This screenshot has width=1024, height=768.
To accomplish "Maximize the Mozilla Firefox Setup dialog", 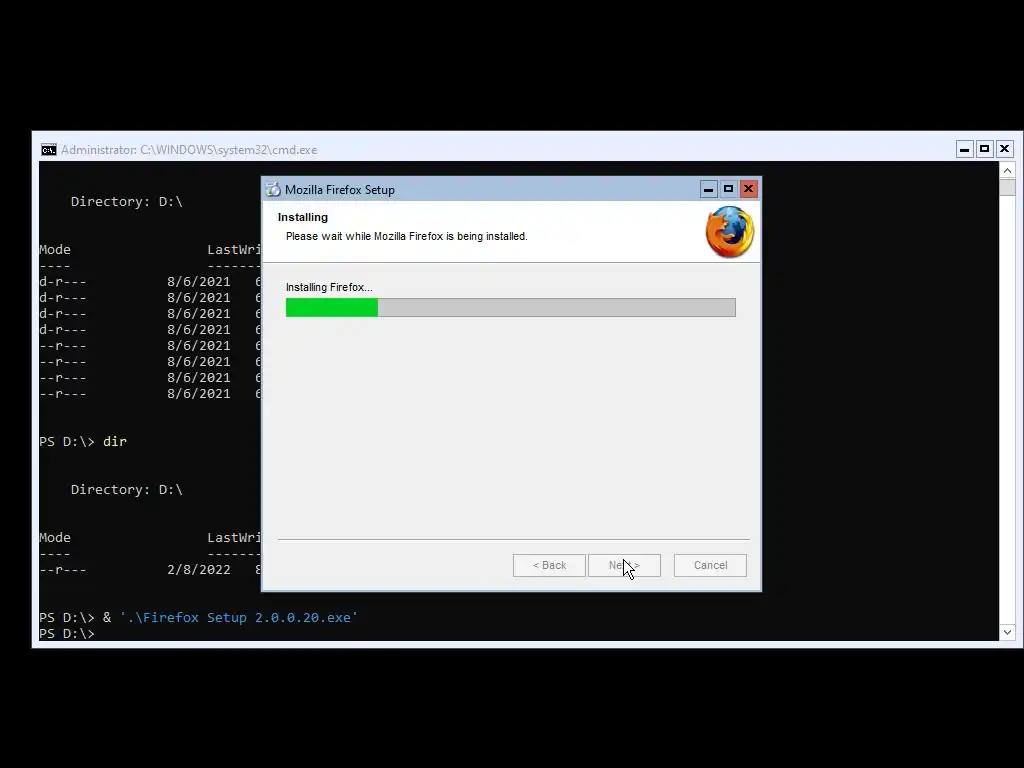I will point(728,189).
